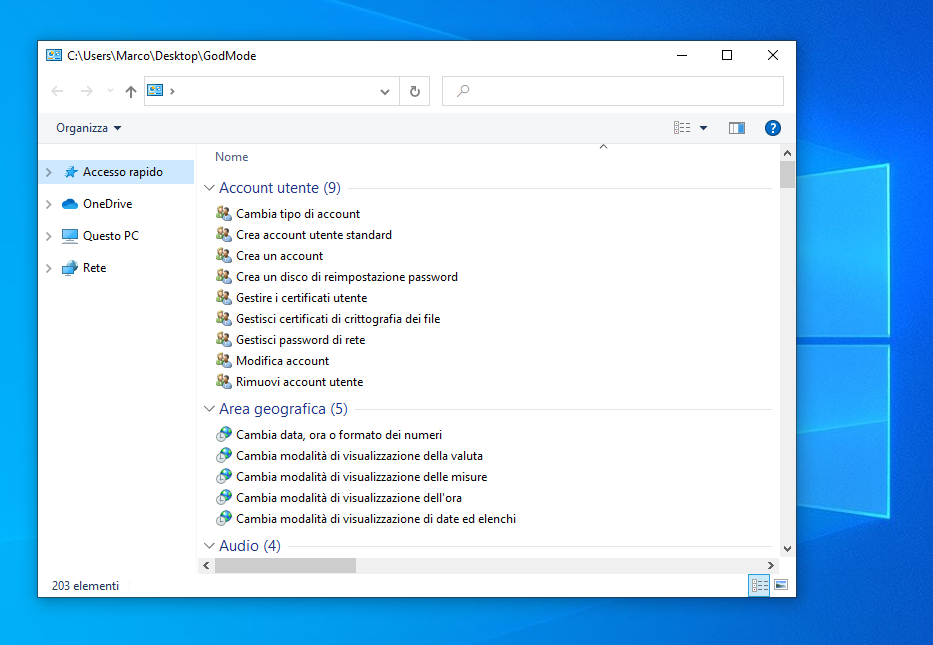Click globe icon for Cambia data, ora
The image size is (933, 645).
click(224, 434)
